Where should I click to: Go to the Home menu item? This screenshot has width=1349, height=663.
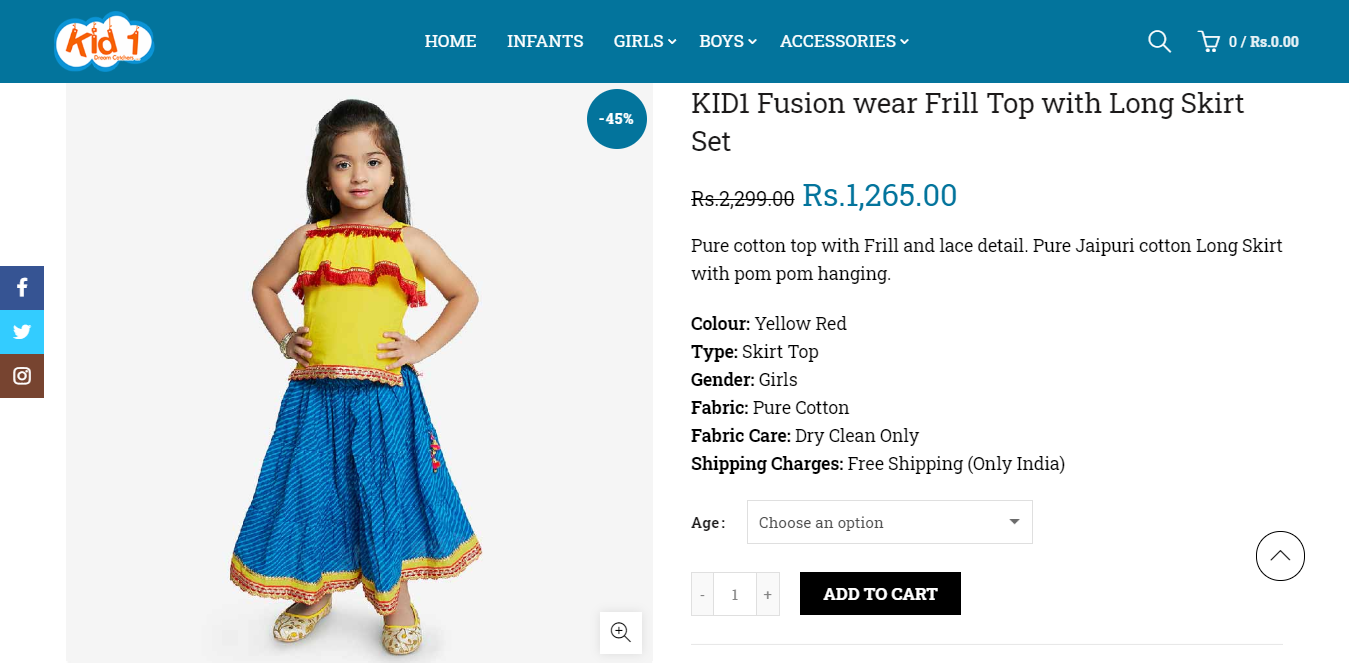[450, 41]
